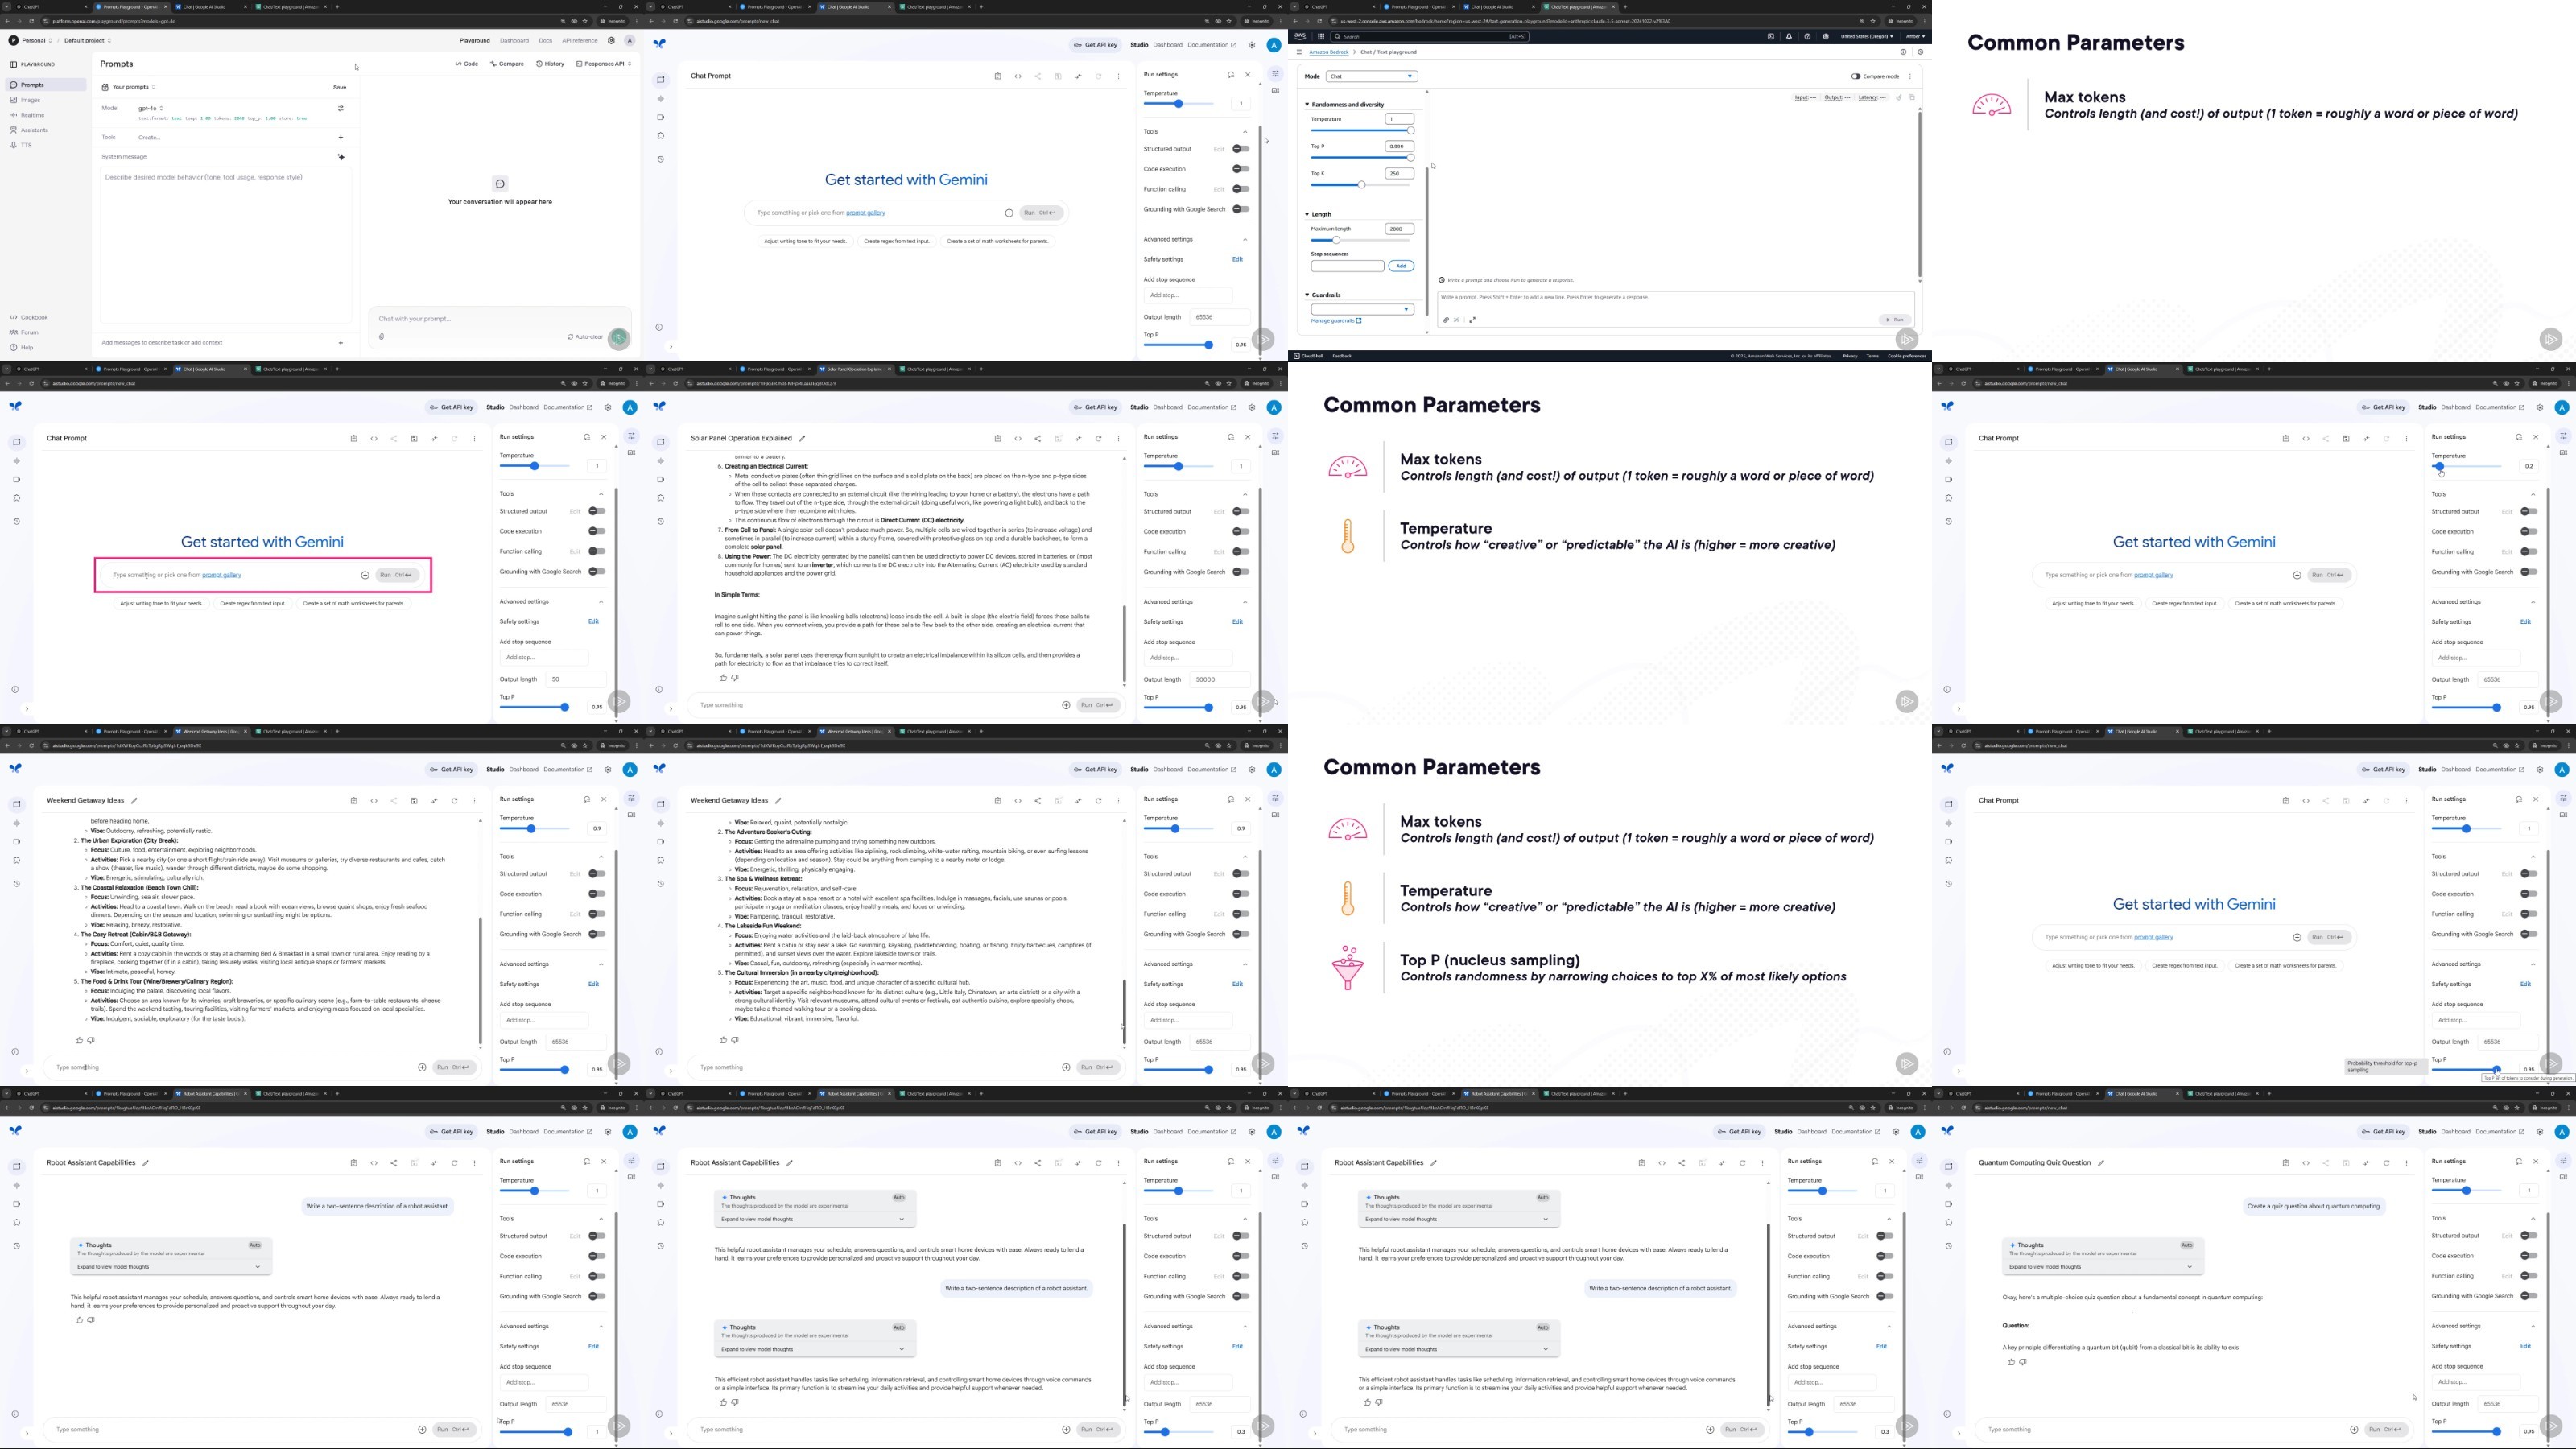2576x1449 pixels.
Task: Open the Guardrails combo box in Bedrock
Action: 1361,309
